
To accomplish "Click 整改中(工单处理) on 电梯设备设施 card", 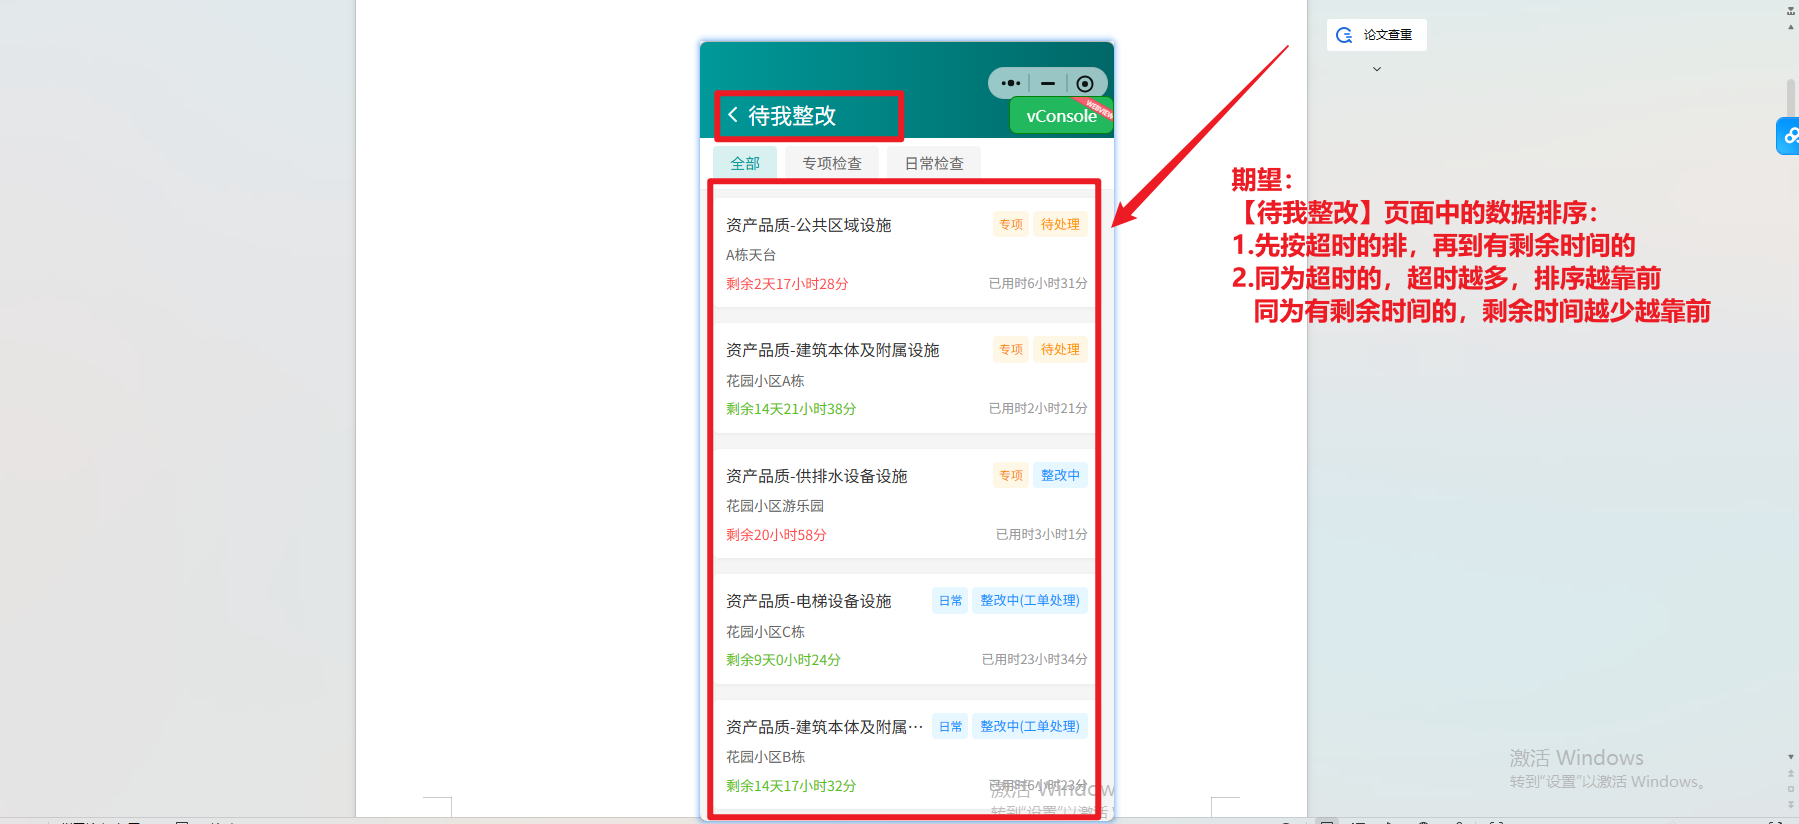I will pos(1030,600).
